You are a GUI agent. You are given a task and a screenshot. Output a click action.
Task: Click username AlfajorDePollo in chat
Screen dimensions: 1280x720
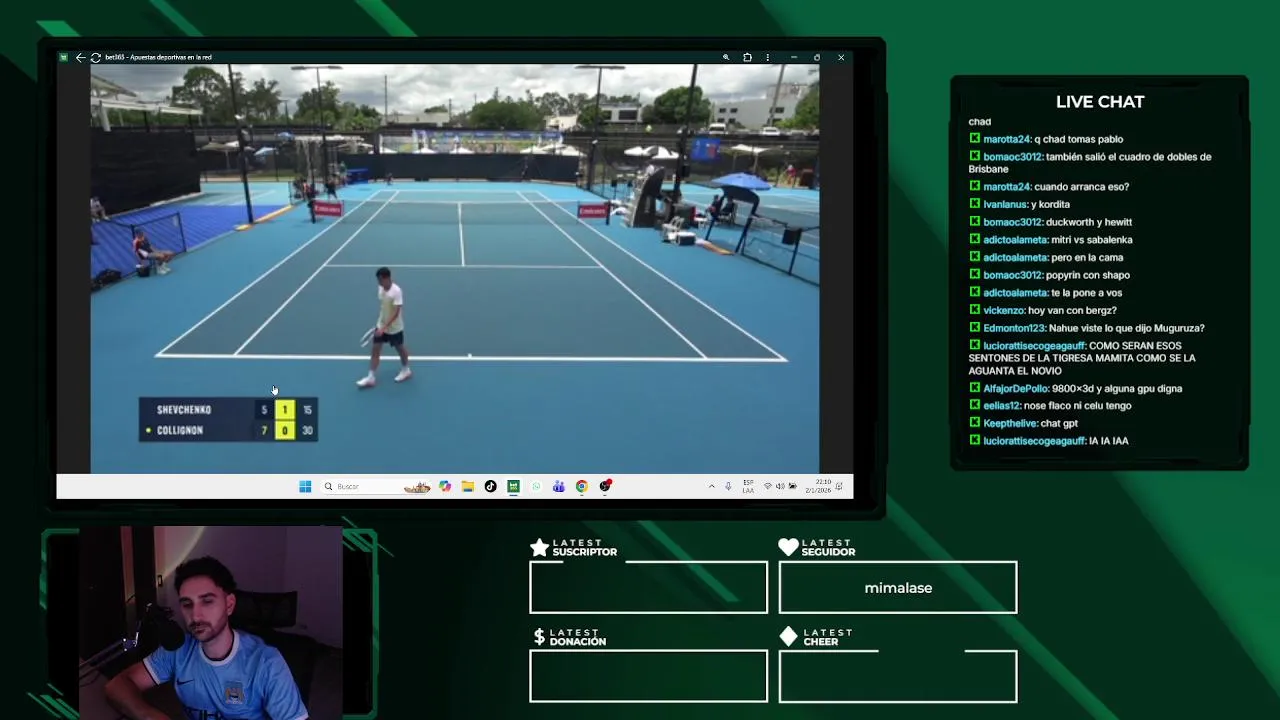(x=1016, y=388)
